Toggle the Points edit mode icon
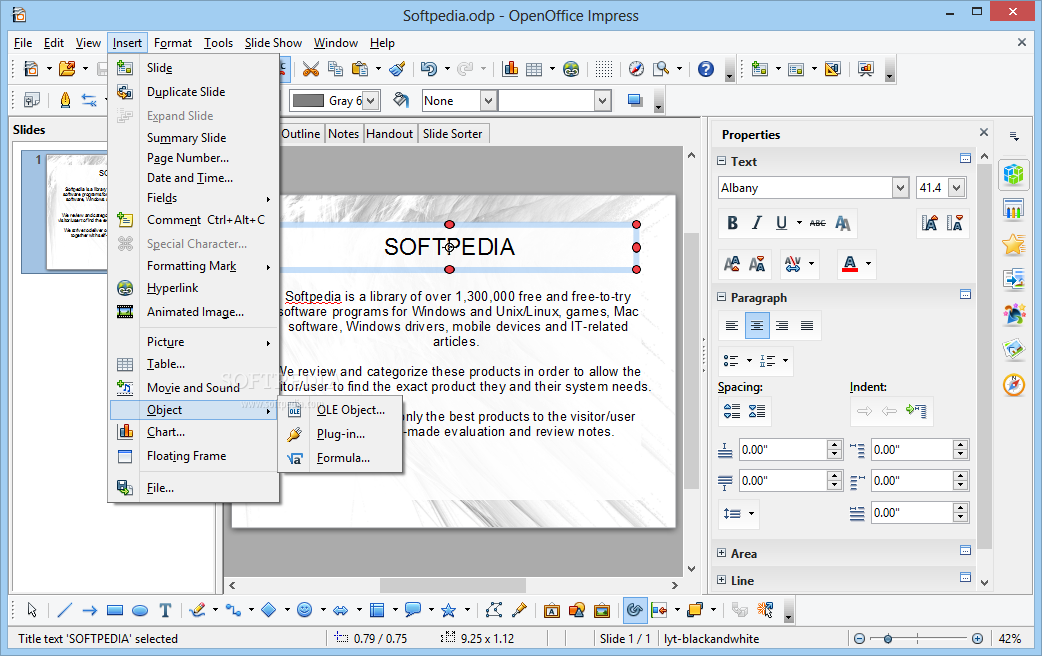 point(494,610)
